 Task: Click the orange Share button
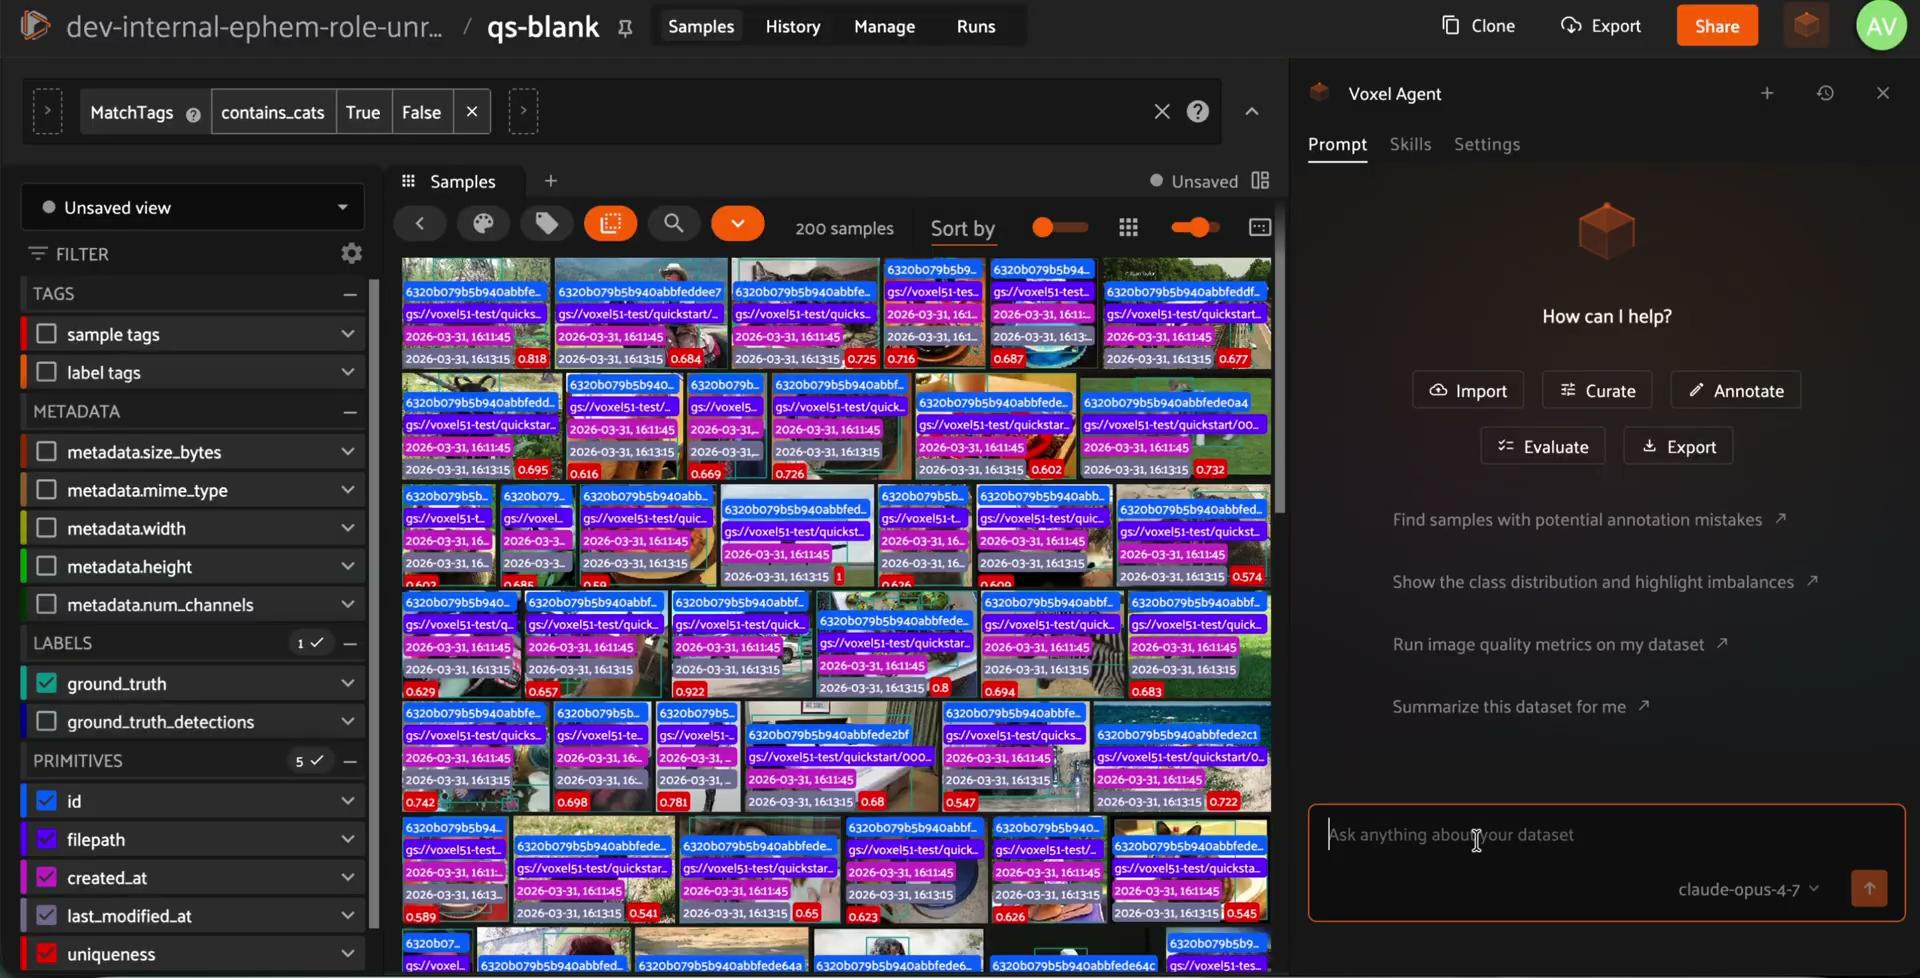[1717, 26]
